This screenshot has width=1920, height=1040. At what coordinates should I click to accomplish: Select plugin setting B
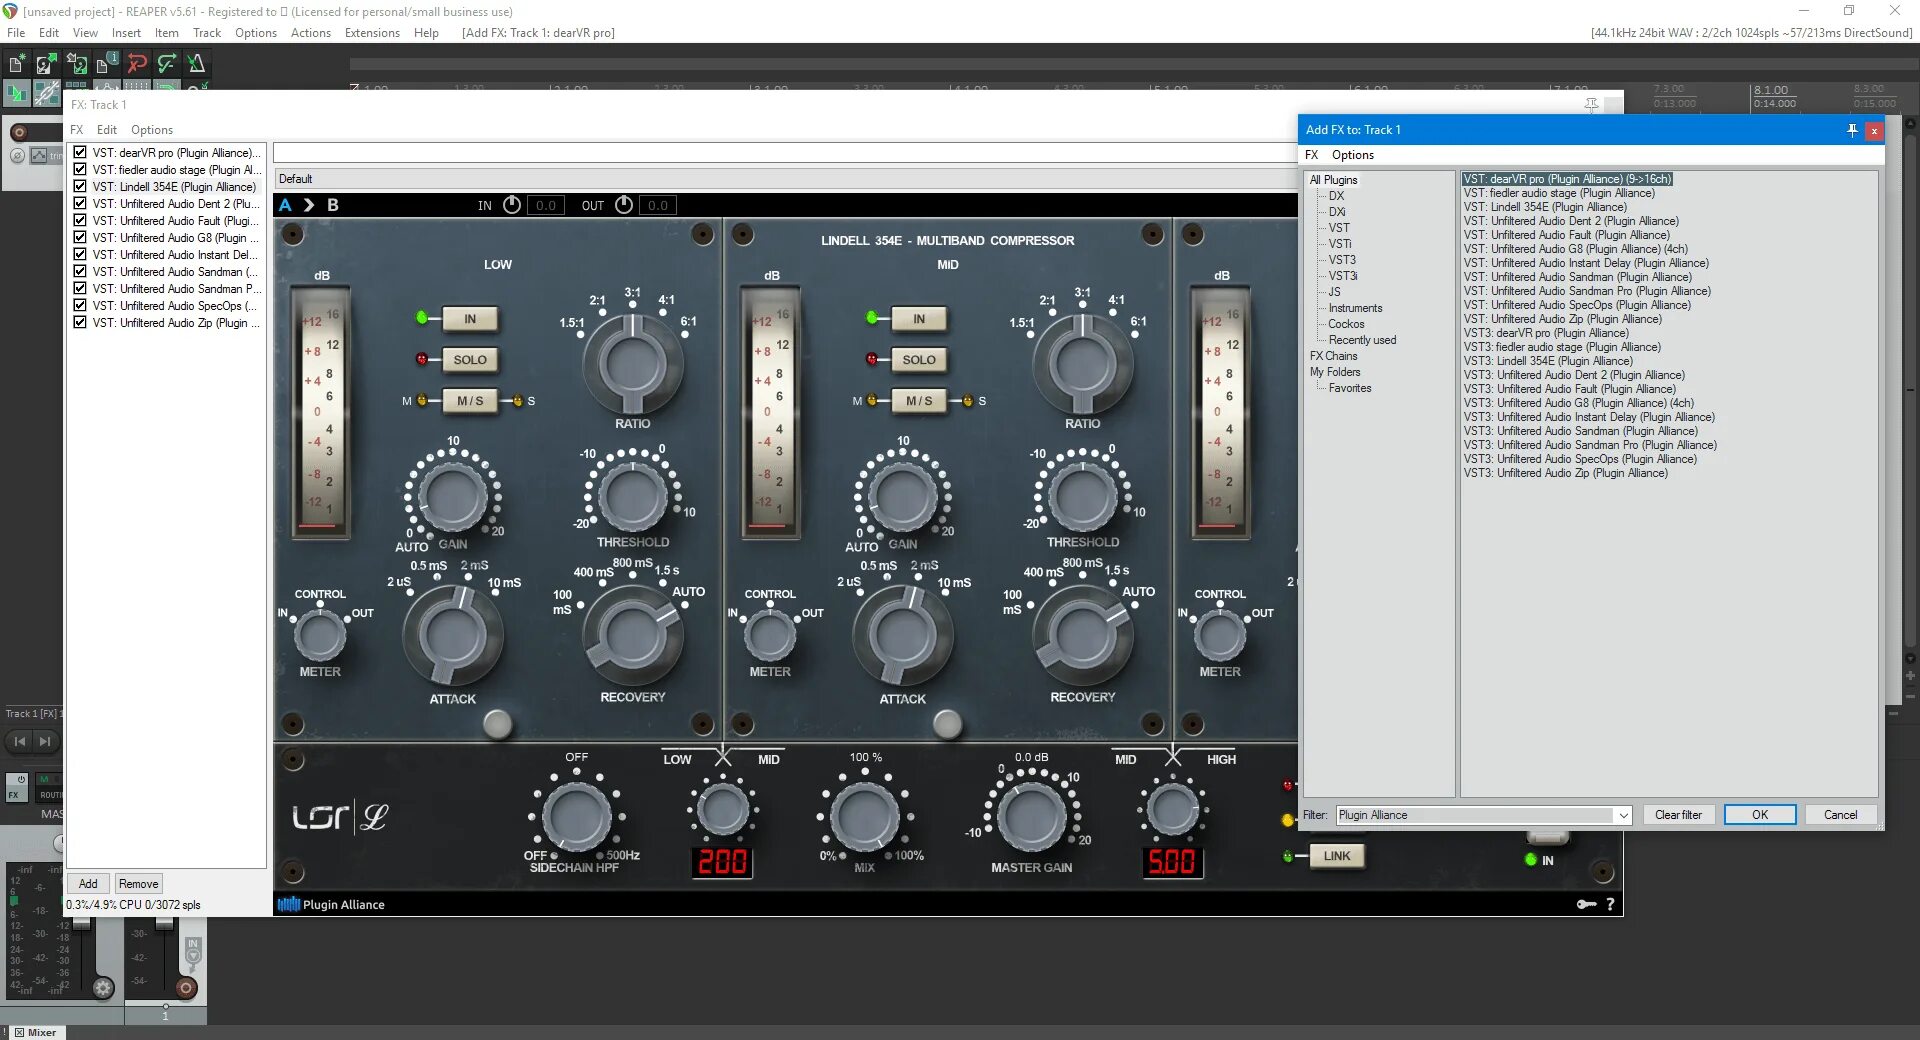[x=333, y=205]
